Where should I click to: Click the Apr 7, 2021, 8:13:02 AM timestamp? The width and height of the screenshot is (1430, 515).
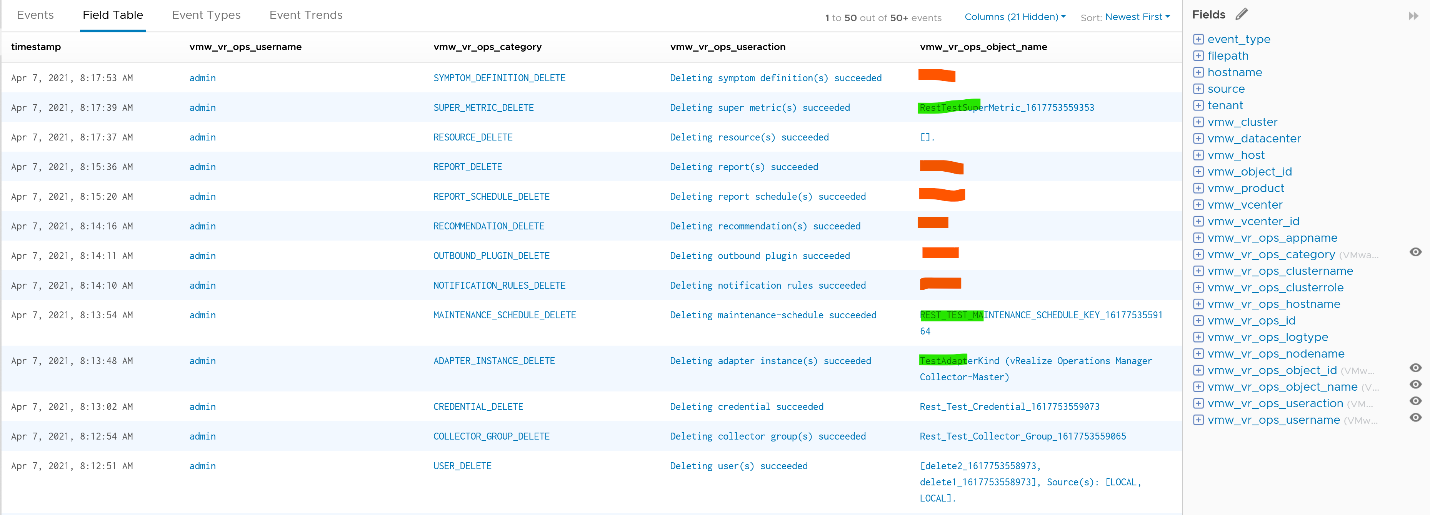pos(72,407)
